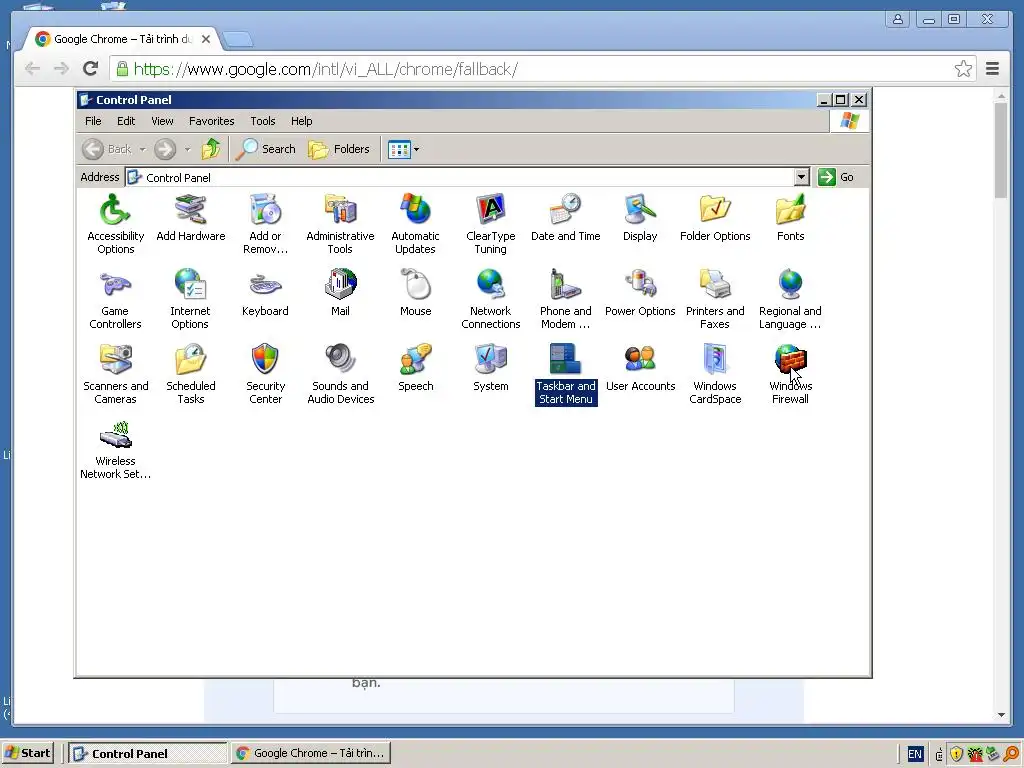Open Internet Options icon

[x=190, y=299]
